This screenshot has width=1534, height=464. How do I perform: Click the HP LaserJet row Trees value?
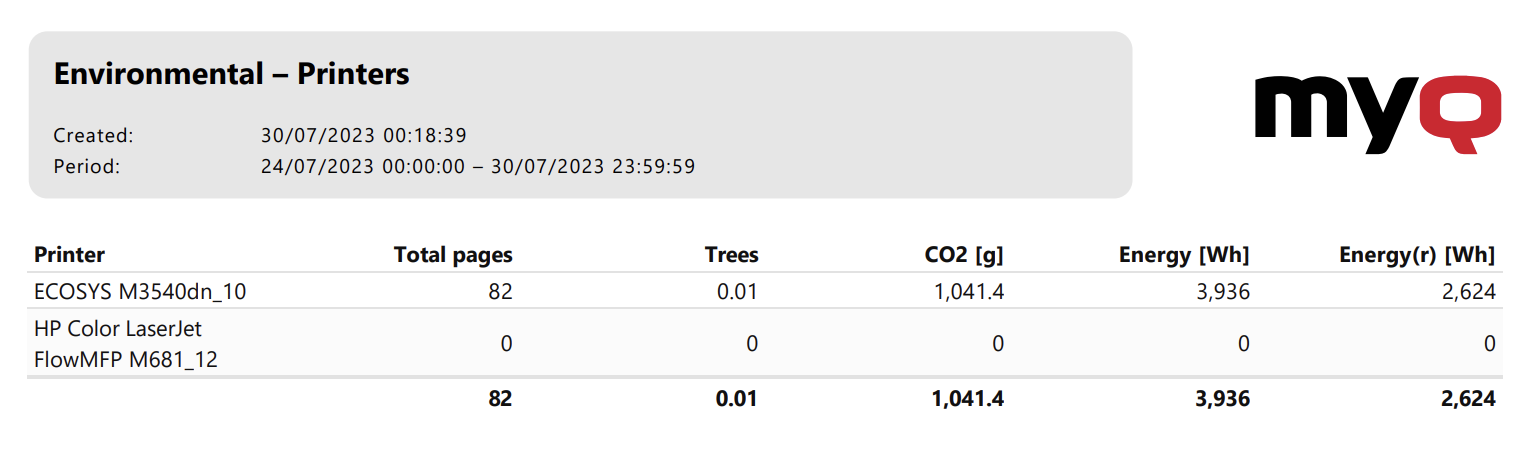click(x=751, y=344)
